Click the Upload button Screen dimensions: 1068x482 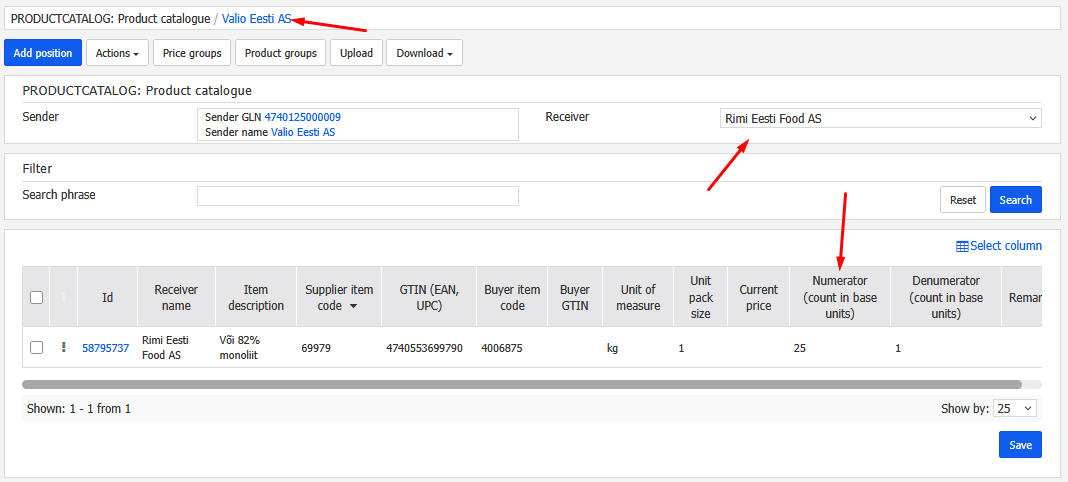(x=356, y=53)
